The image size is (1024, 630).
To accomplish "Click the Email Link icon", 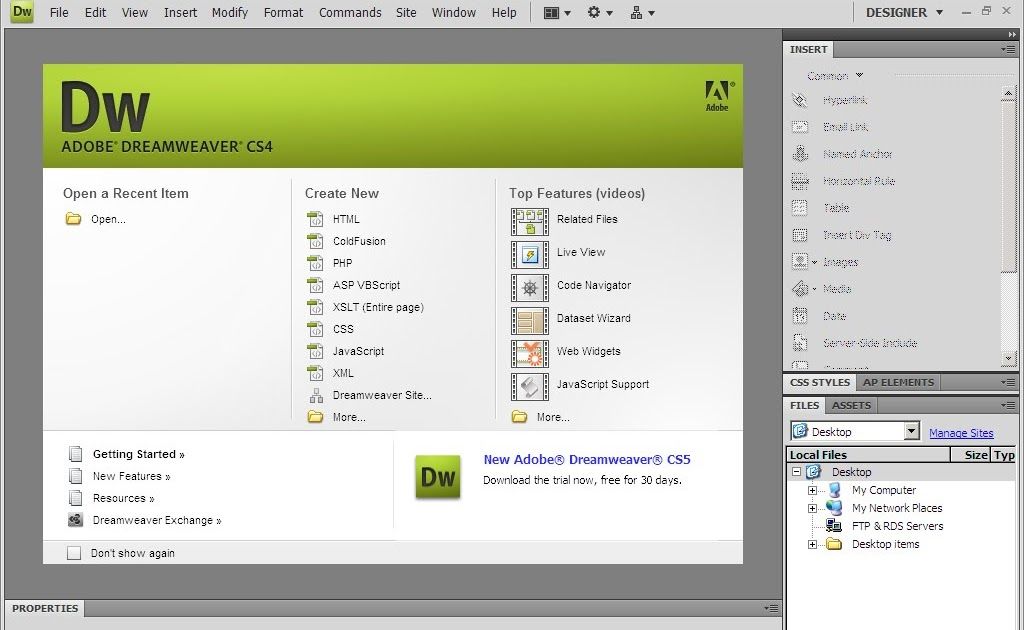I will [x=800, y=127].
